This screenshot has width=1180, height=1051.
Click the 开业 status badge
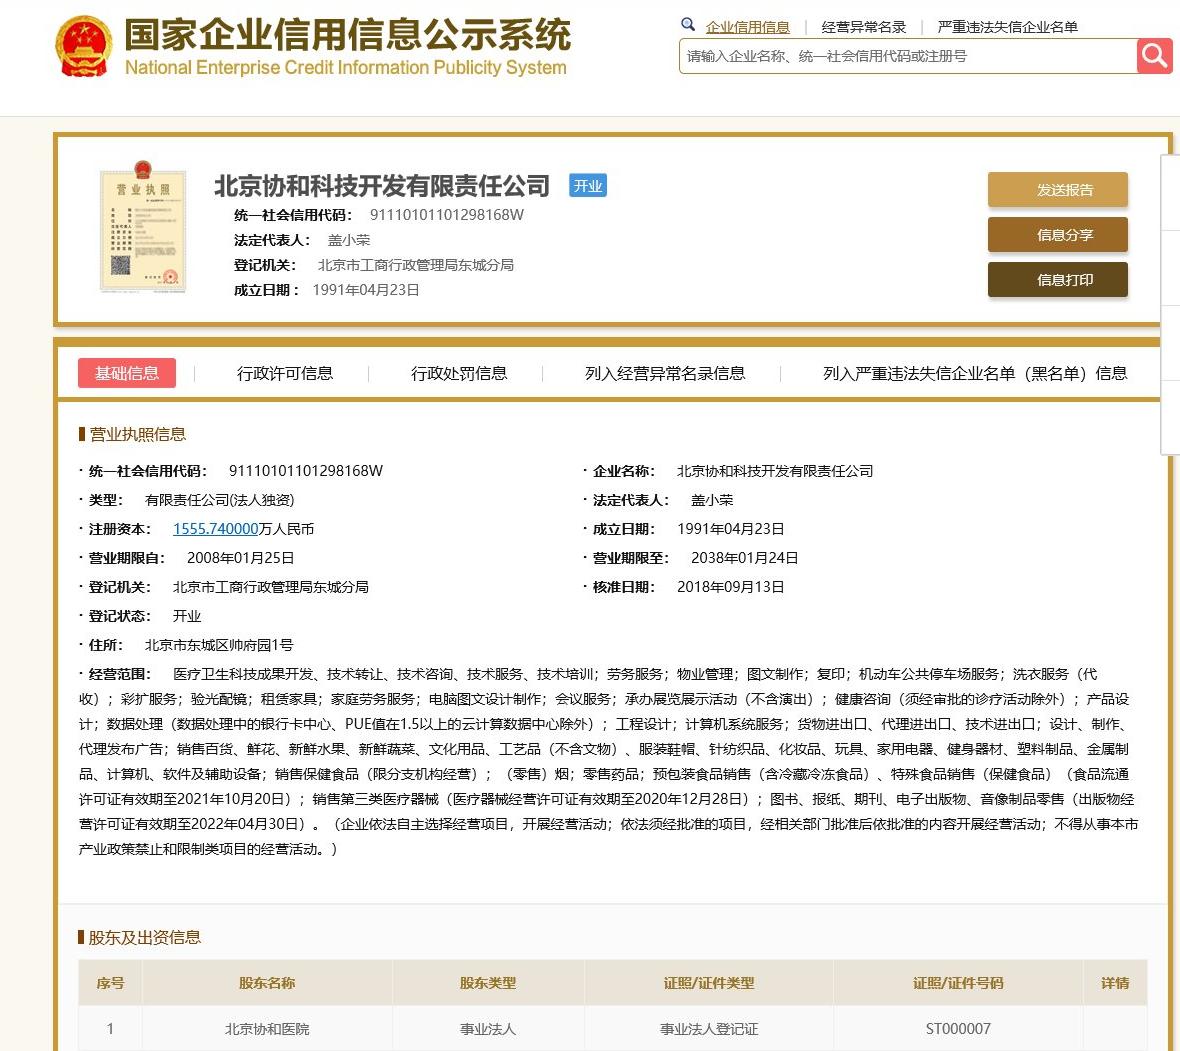pyautogui.click(x=588, y=186)
